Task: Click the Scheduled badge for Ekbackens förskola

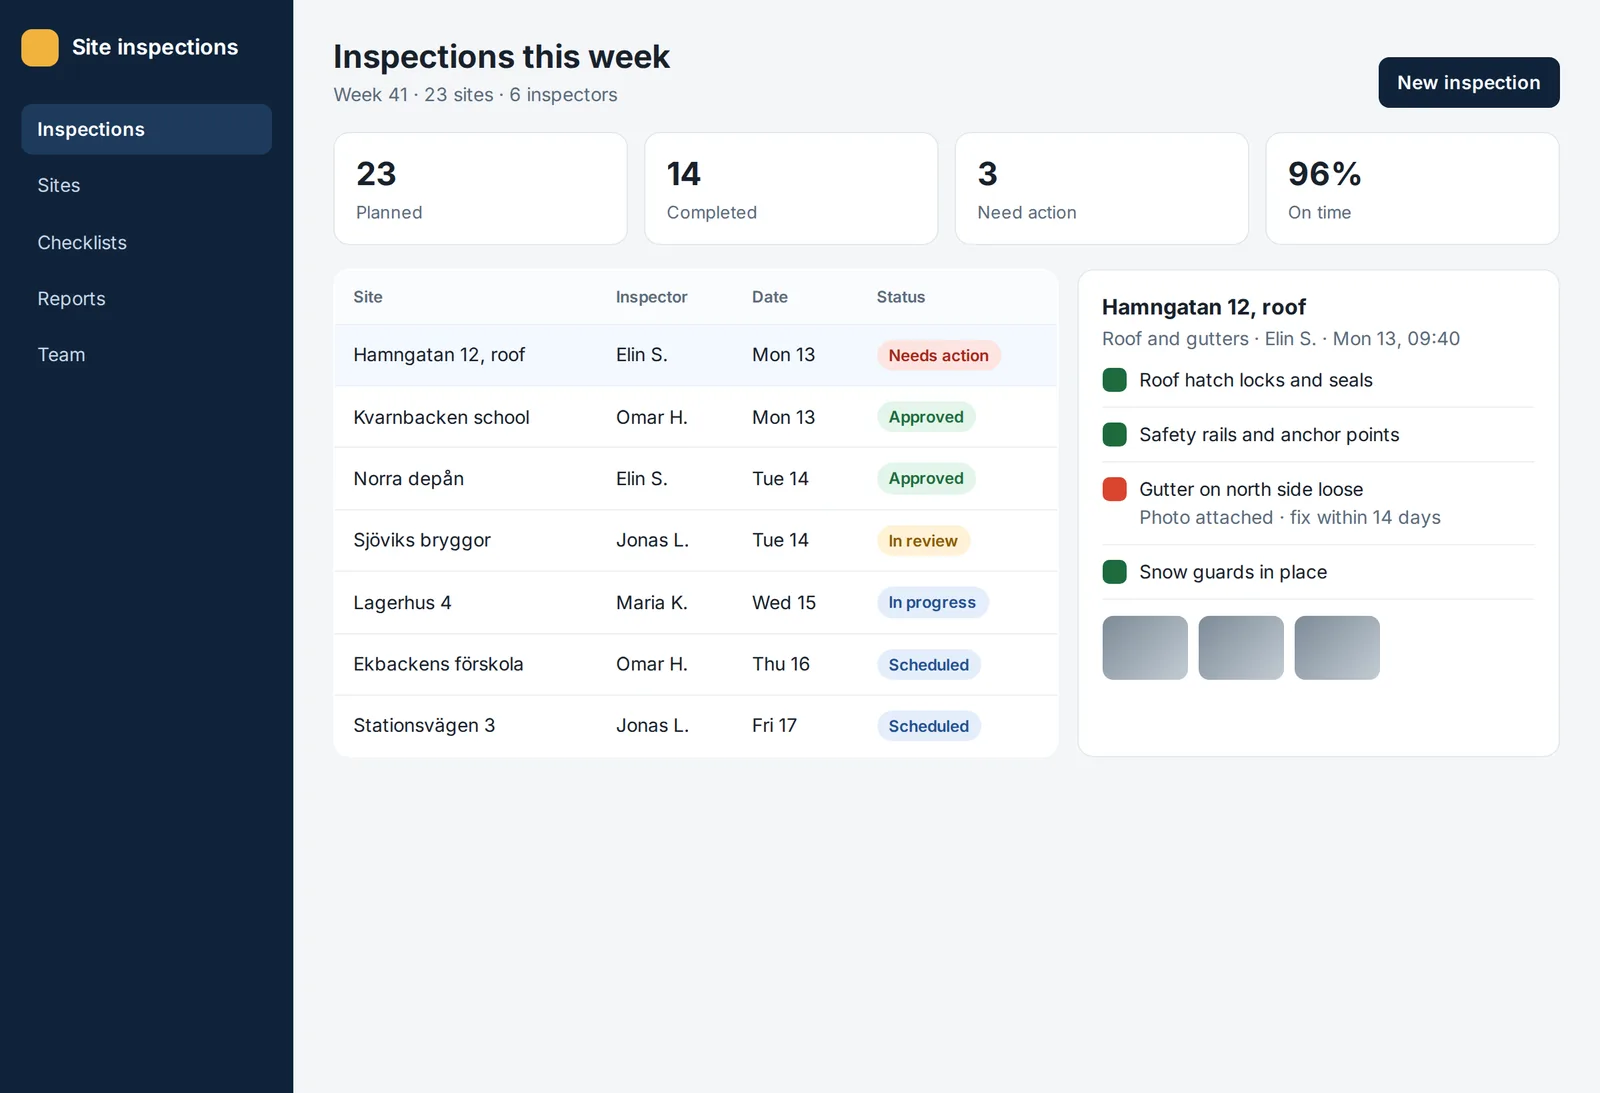Action: 928,664
